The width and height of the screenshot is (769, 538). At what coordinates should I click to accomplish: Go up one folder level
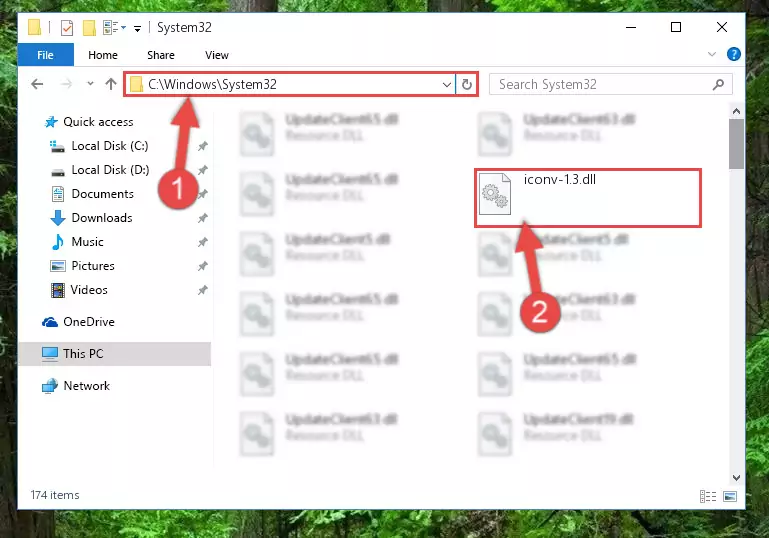click(x=111, y=84)
